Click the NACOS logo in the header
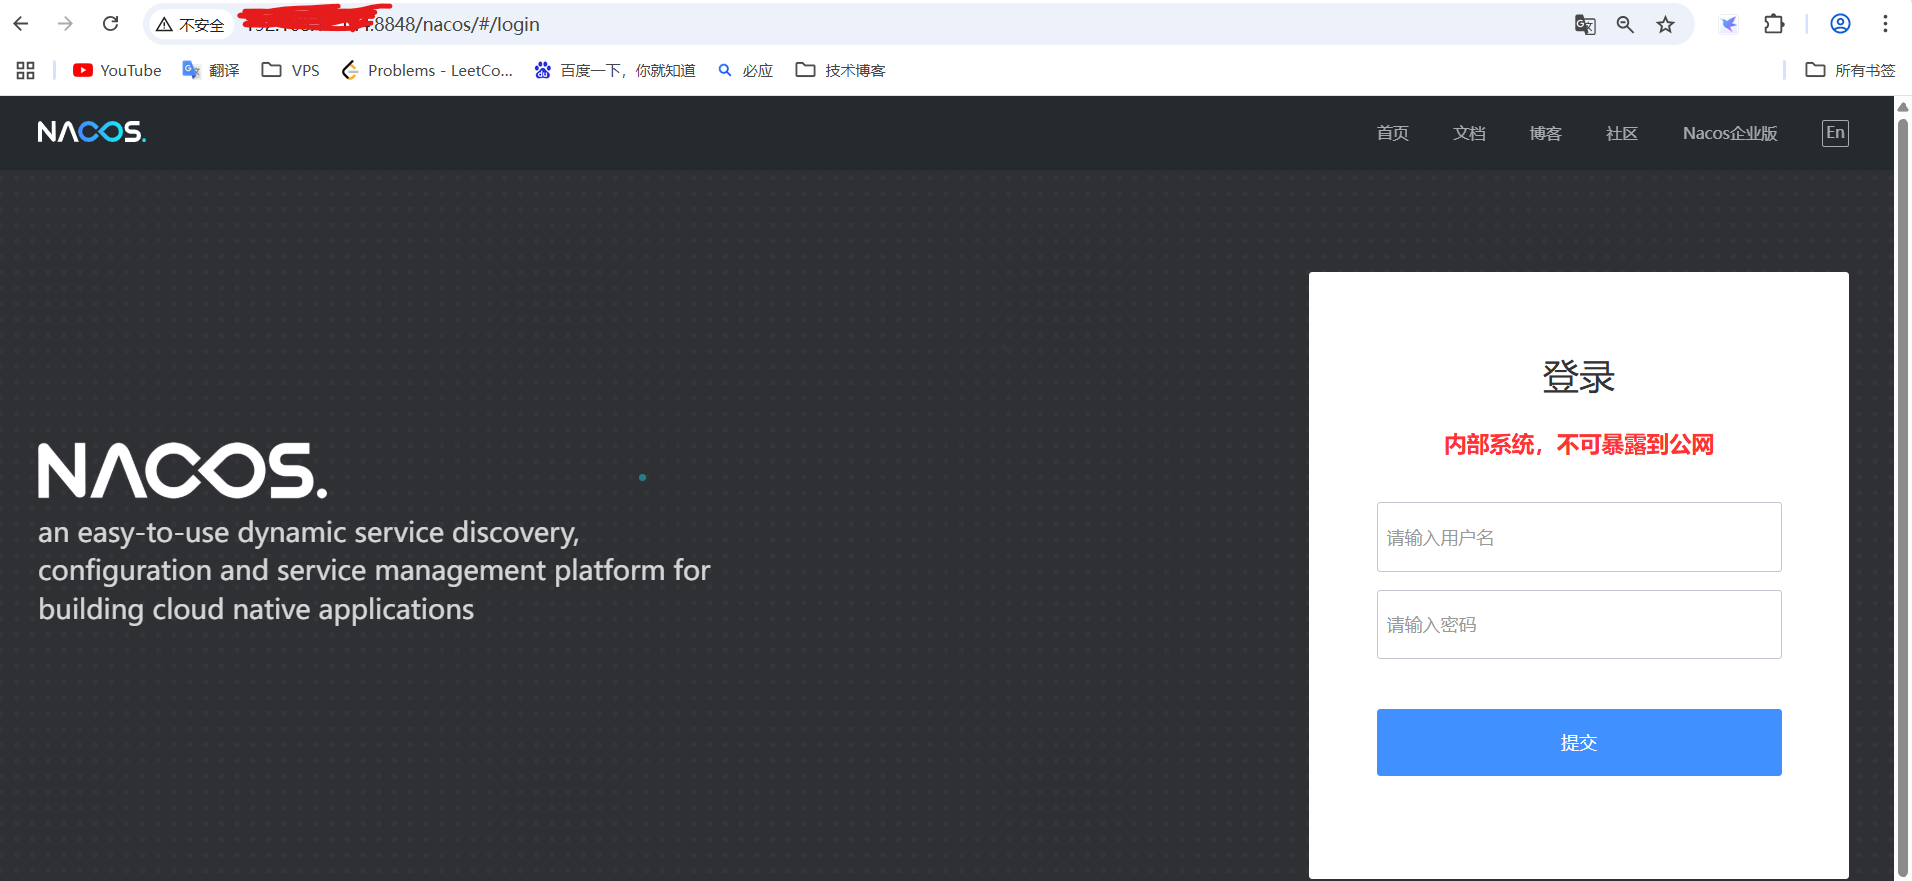Image resolution: width=1912 pixels, height=881 pixels. 92,132
